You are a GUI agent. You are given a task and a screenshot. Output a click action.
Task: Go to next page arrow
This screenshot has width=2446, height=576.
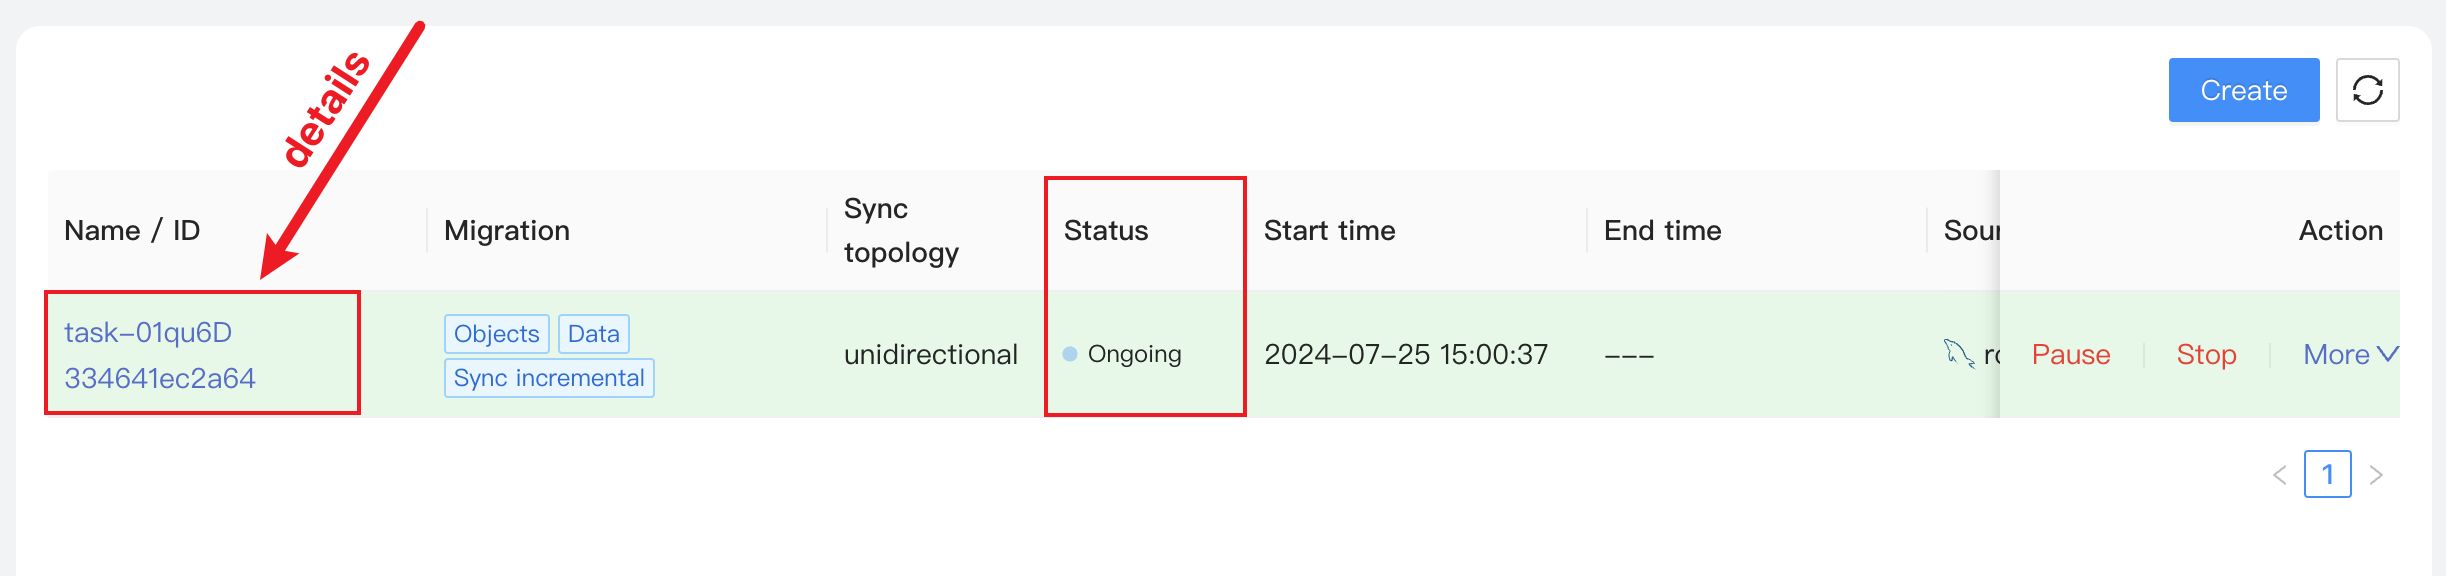pos(2377,475)
